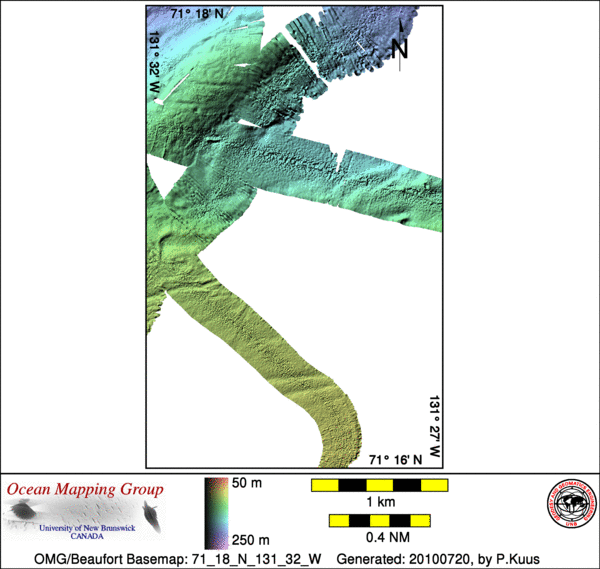The height and width of the screenshot is (569, 600).
Task: Click the 50 m depth label
Action: [247, 484]
